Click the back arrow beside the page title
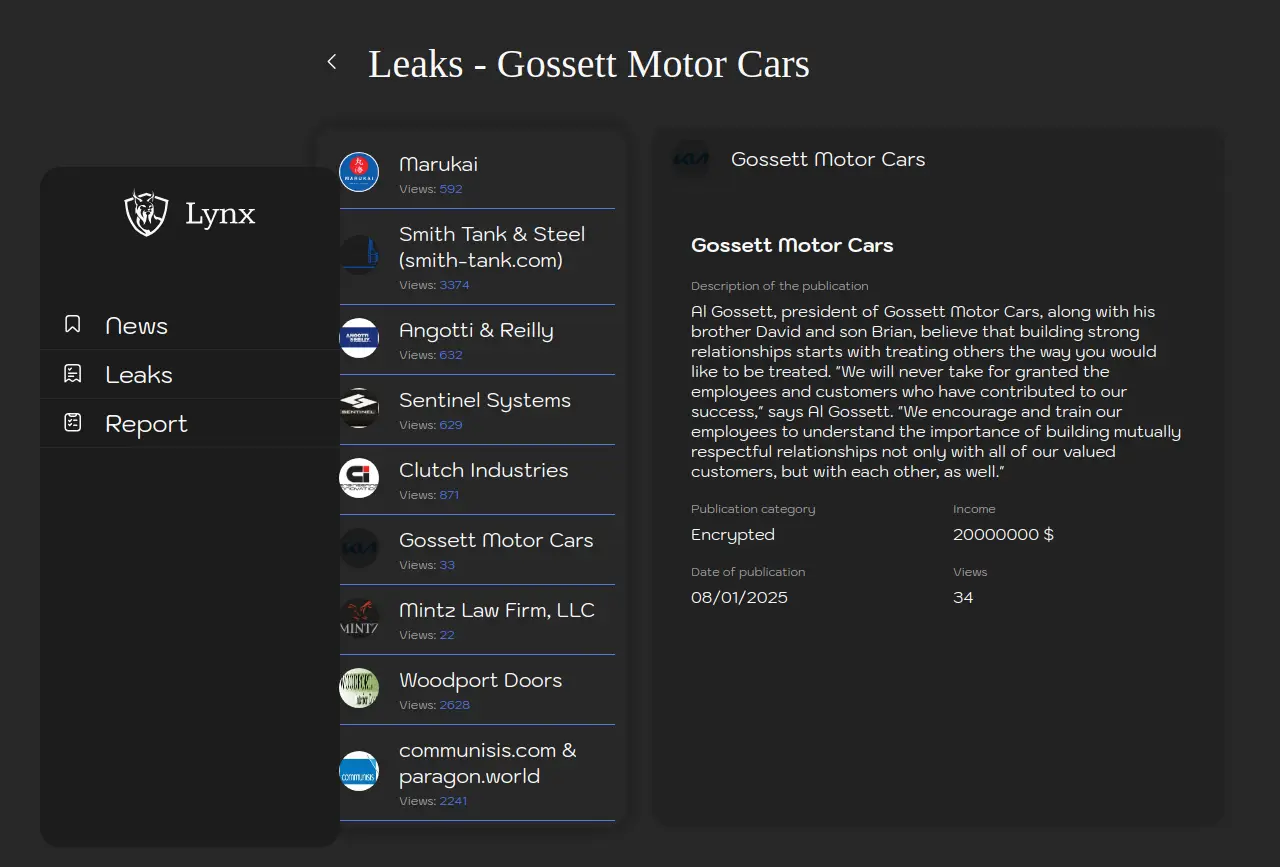 [x=332, y=63]
